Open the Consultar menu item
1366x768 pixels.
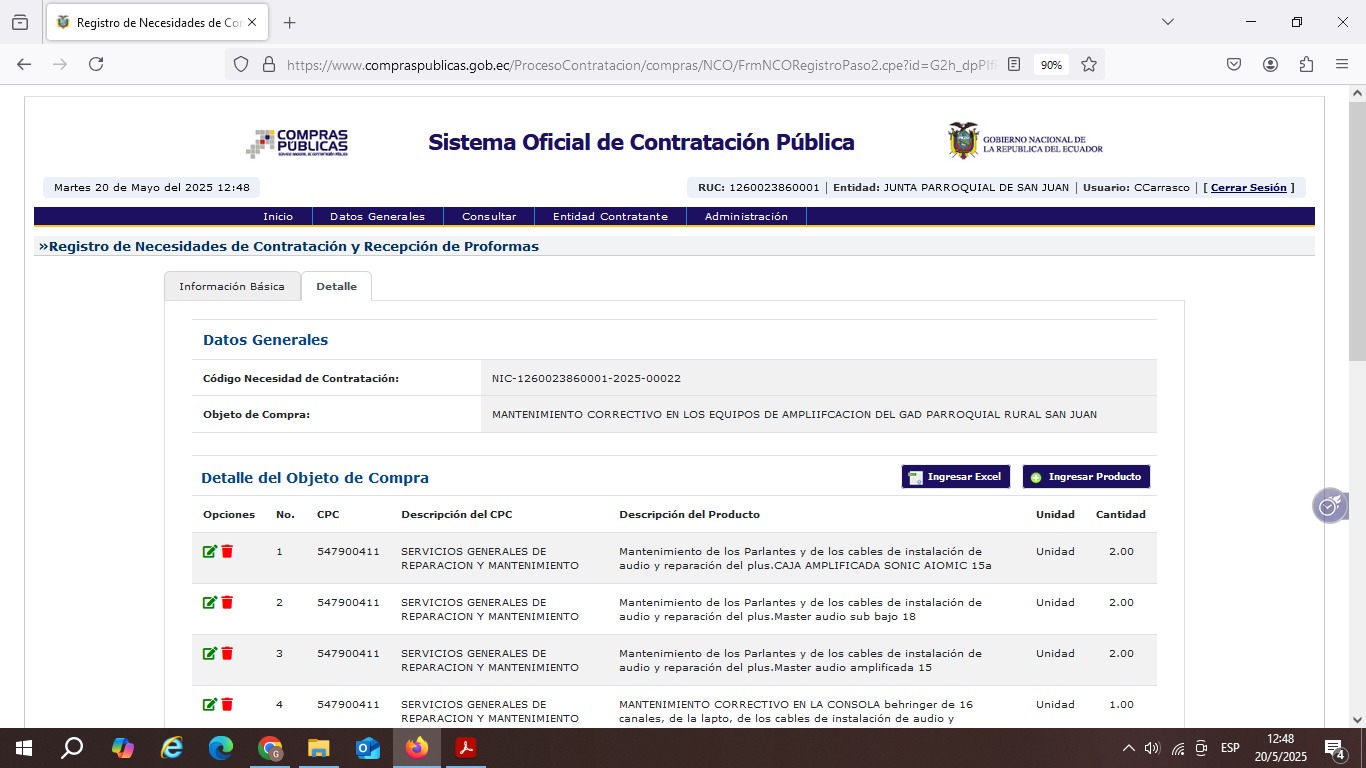click(489, 216)
